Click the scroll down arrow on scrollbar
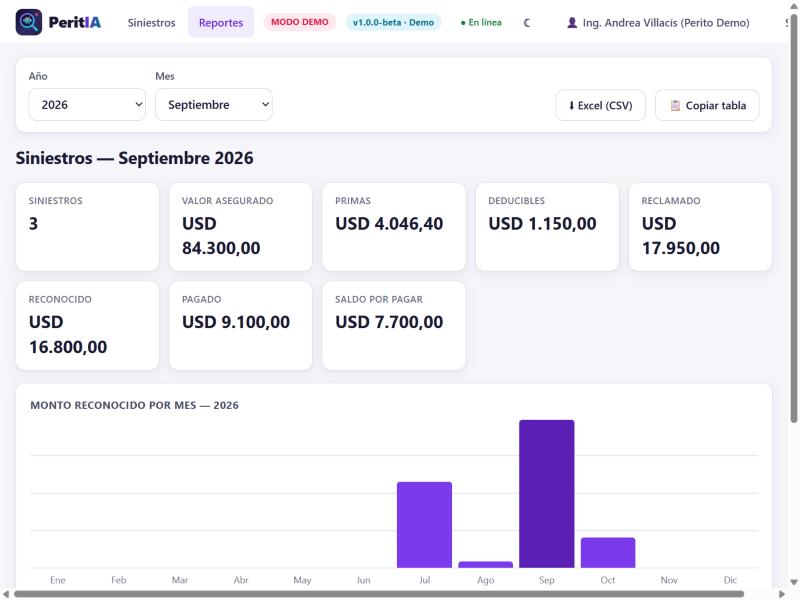The height and width of the screenshot is (600, 800). (x=794, y=582)
